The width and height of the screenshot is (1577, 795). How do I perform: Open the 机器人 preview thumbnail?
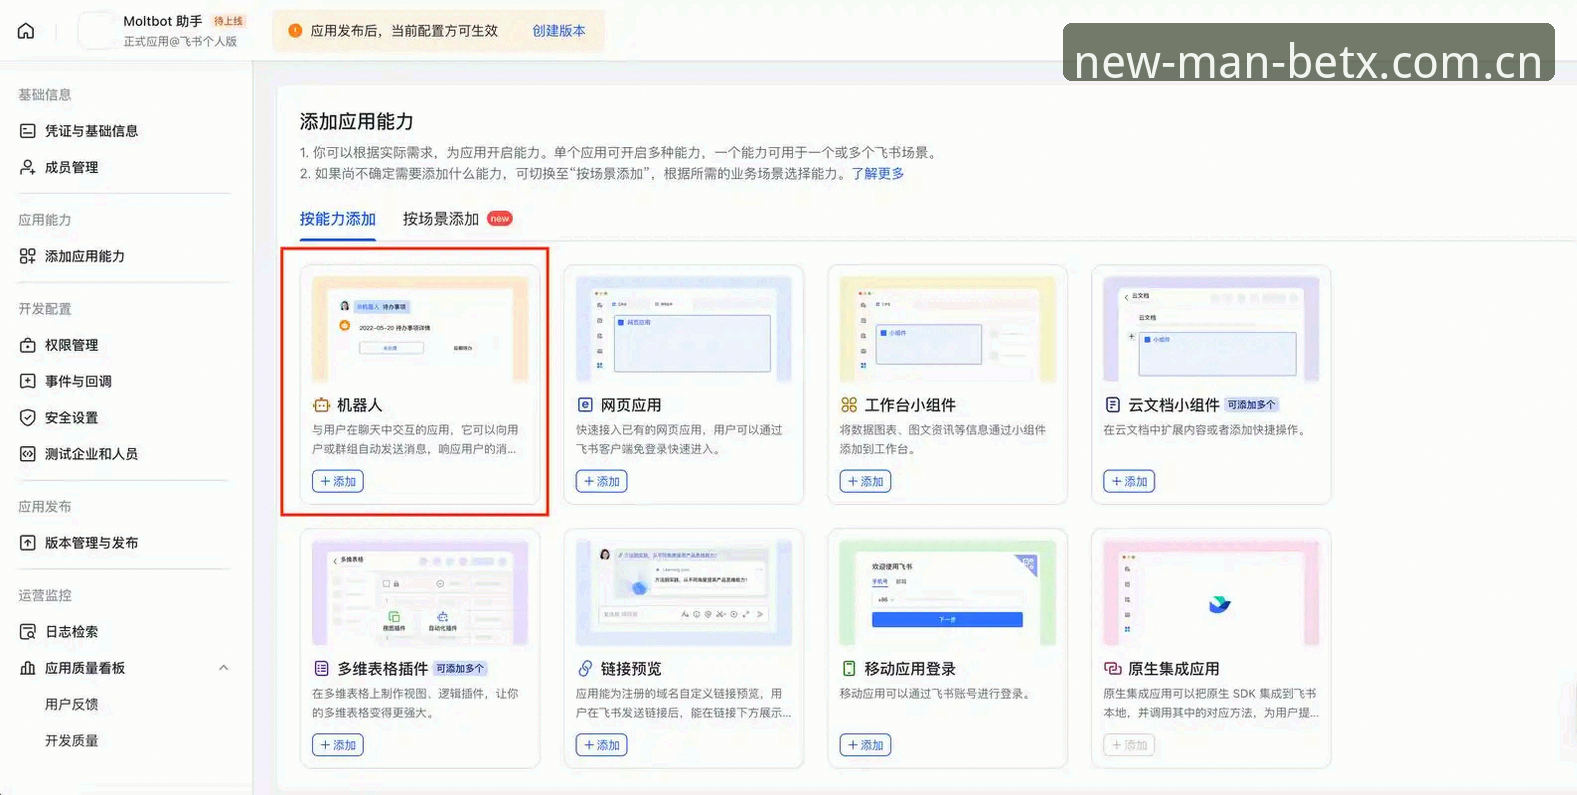420,330
